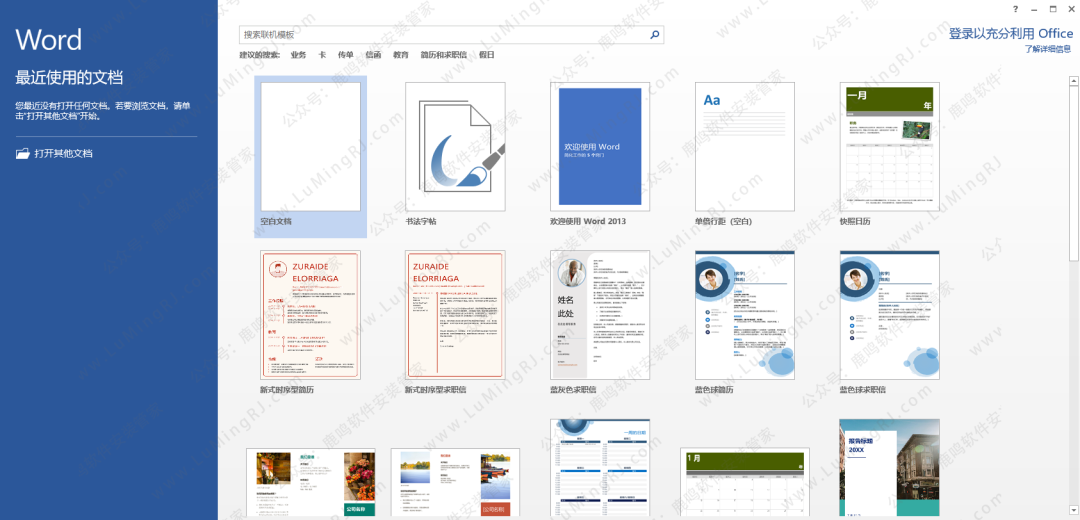Click the 了解详细信息 link
This screenshot has height=520, width=1080.
[1047, 49]
